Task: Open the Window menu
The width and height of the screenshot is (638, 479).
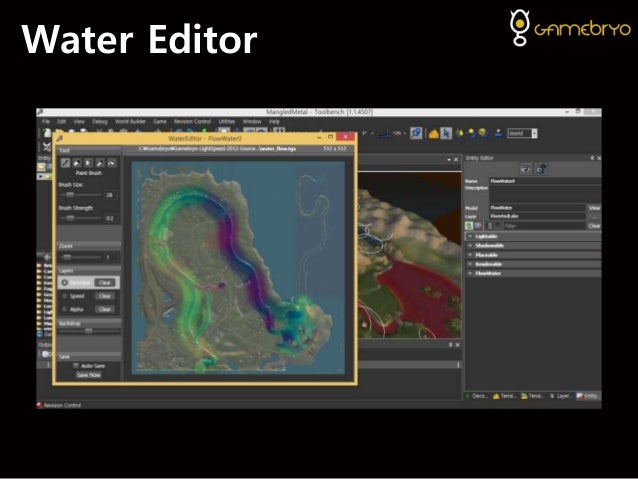Action: 252,121
